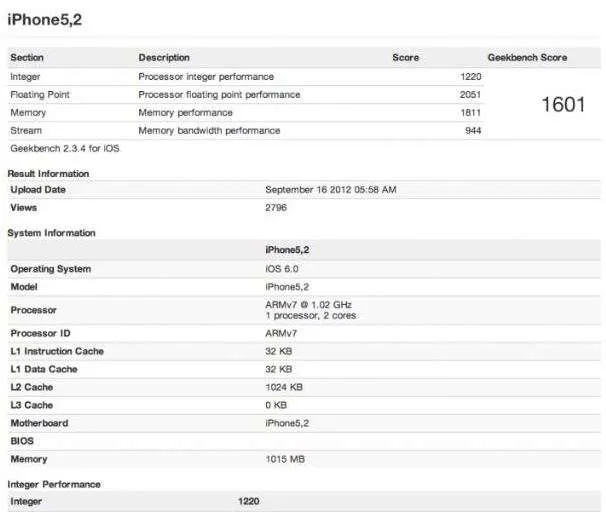Click the Views count 2796

point(276,207)
